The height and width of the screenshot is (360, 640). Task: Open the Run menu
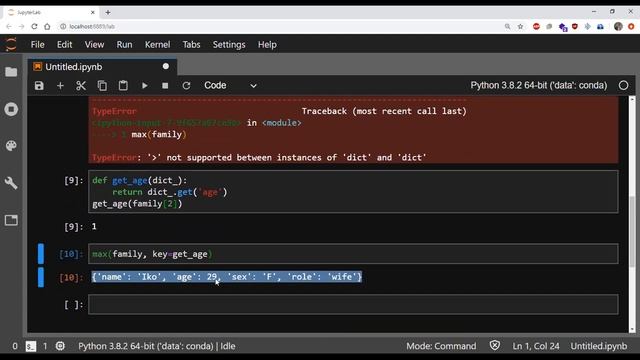(x=124, y=44)
